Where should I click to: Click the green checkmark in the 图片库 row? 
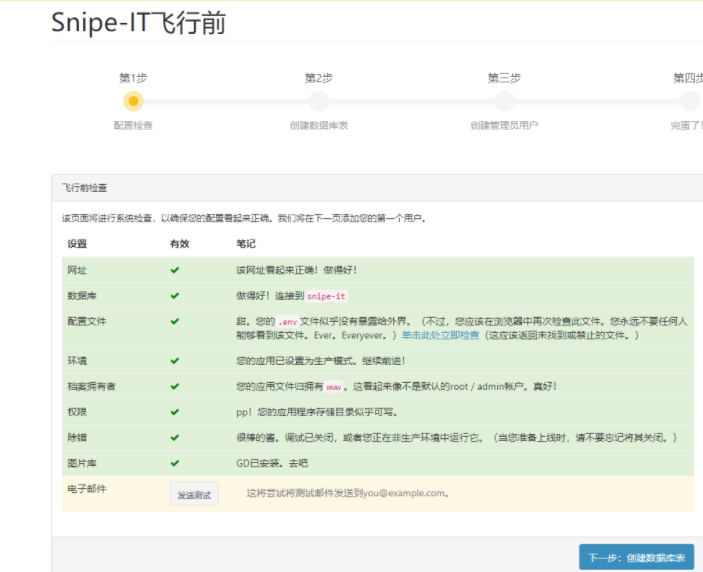[x=175, y=463]
